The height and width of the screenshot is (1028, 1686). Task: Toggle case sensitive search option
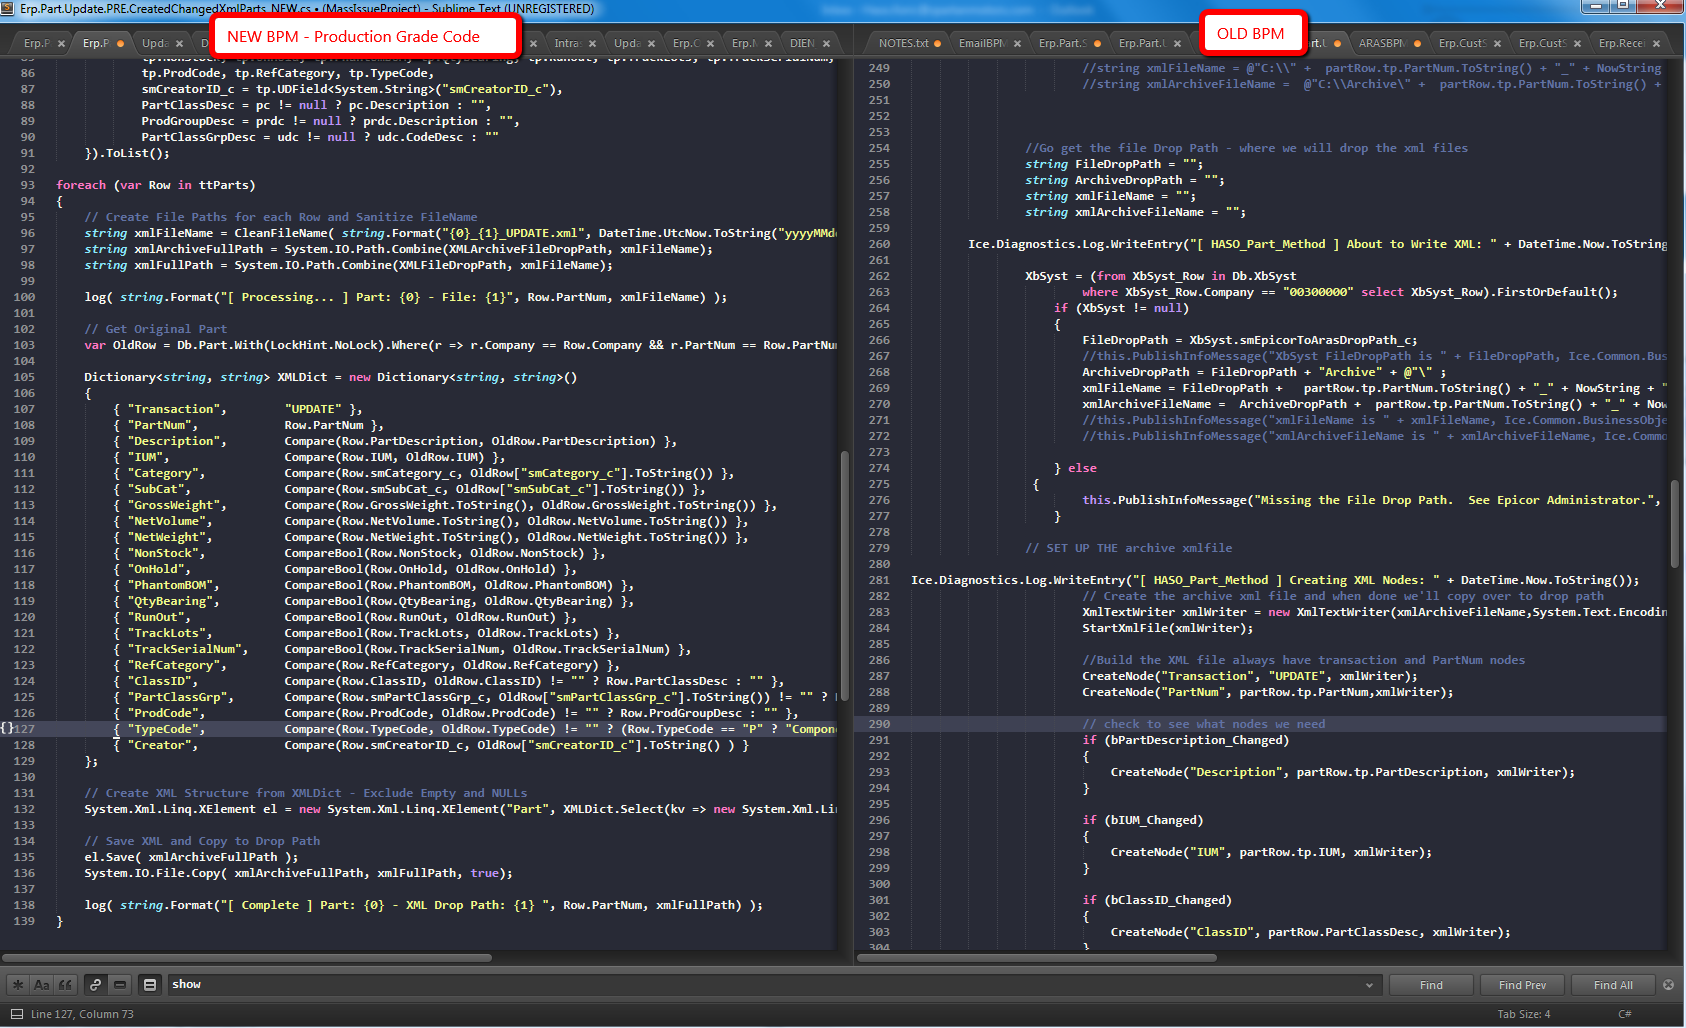click(x=41, y=985)
